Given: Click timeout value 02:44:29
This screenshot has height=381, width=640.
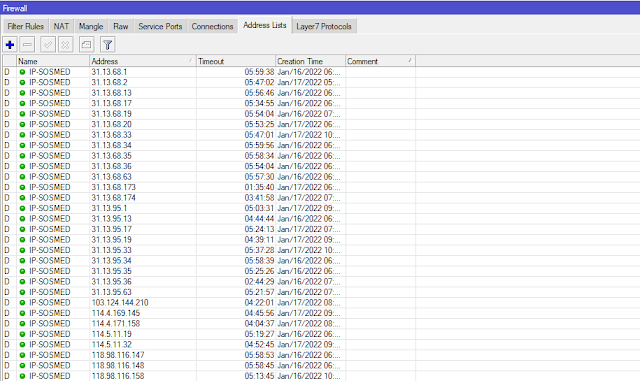Looking at the screenshot, I should tap(259, 281).
